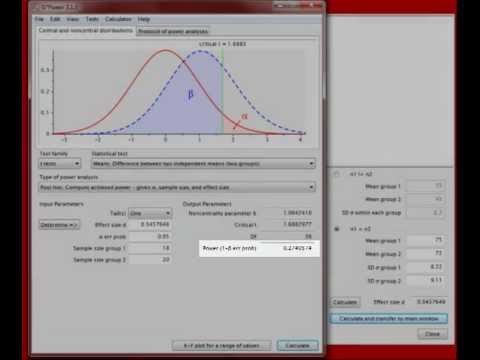
Task: Open the Tests menu
Action: tap(92, 19)
